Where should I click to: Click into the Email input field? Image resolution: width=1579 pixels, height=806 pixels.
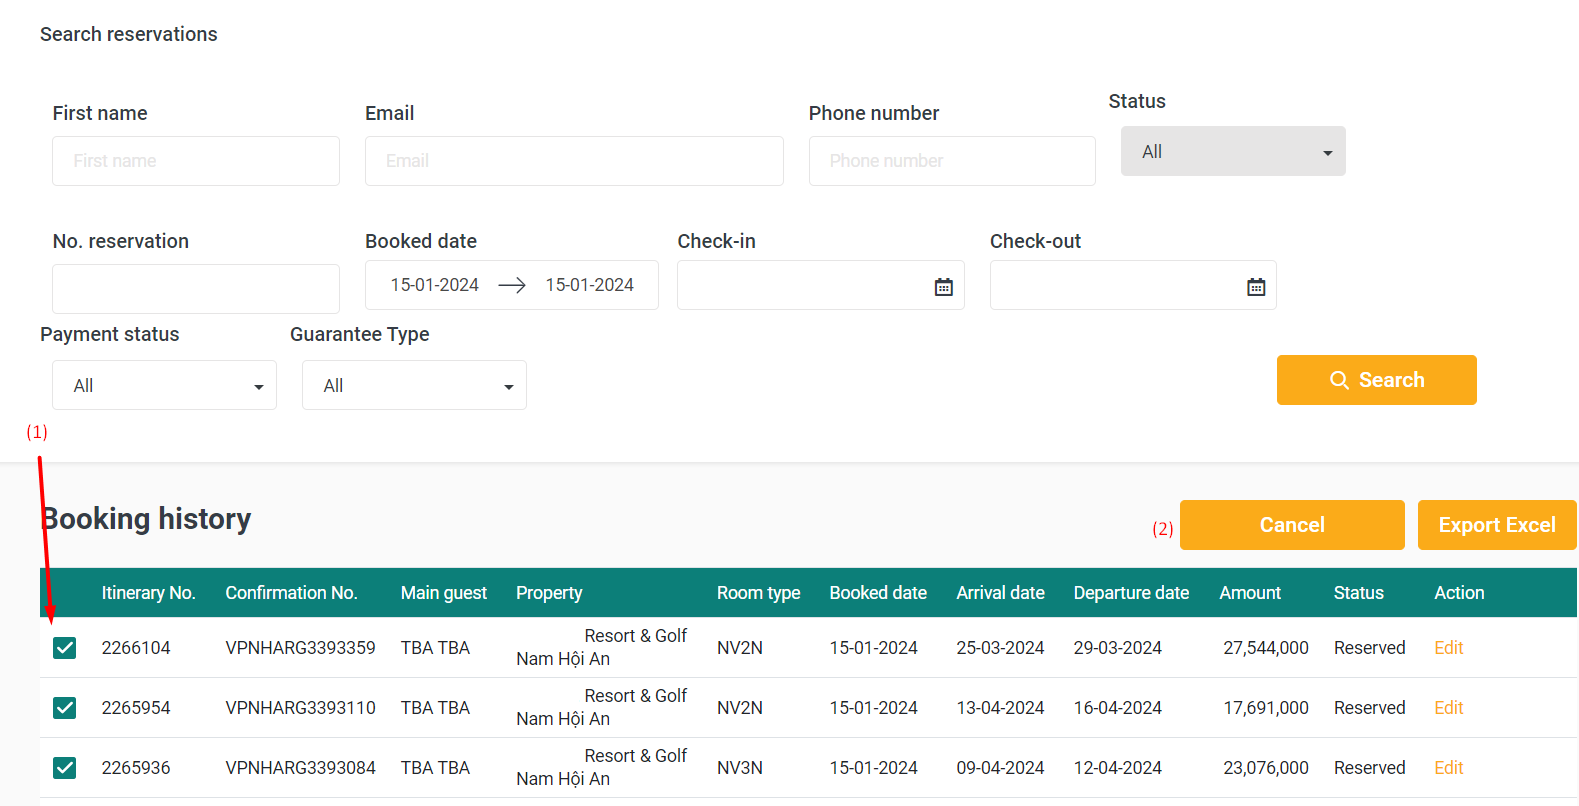[x=574, y=161]
